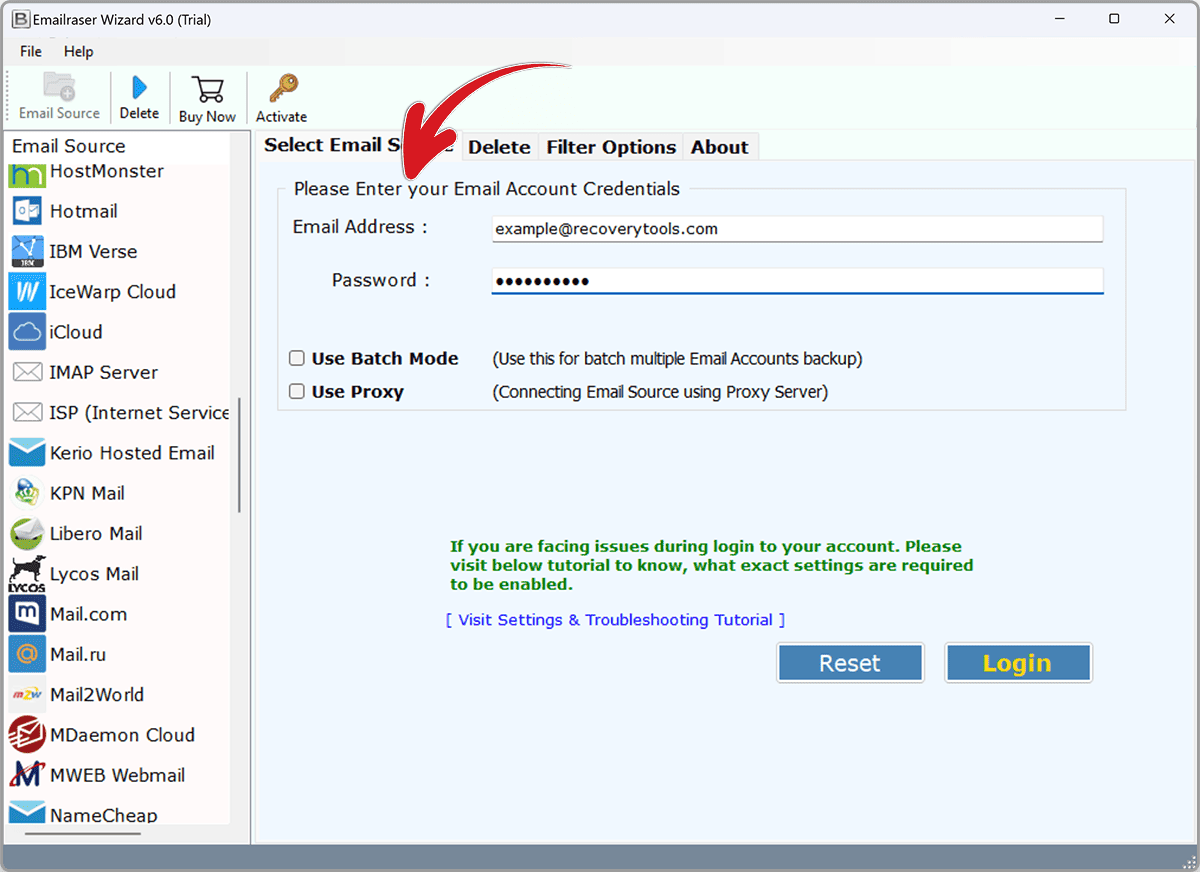Select the MDaemon Cloud icon

point(26,735)
